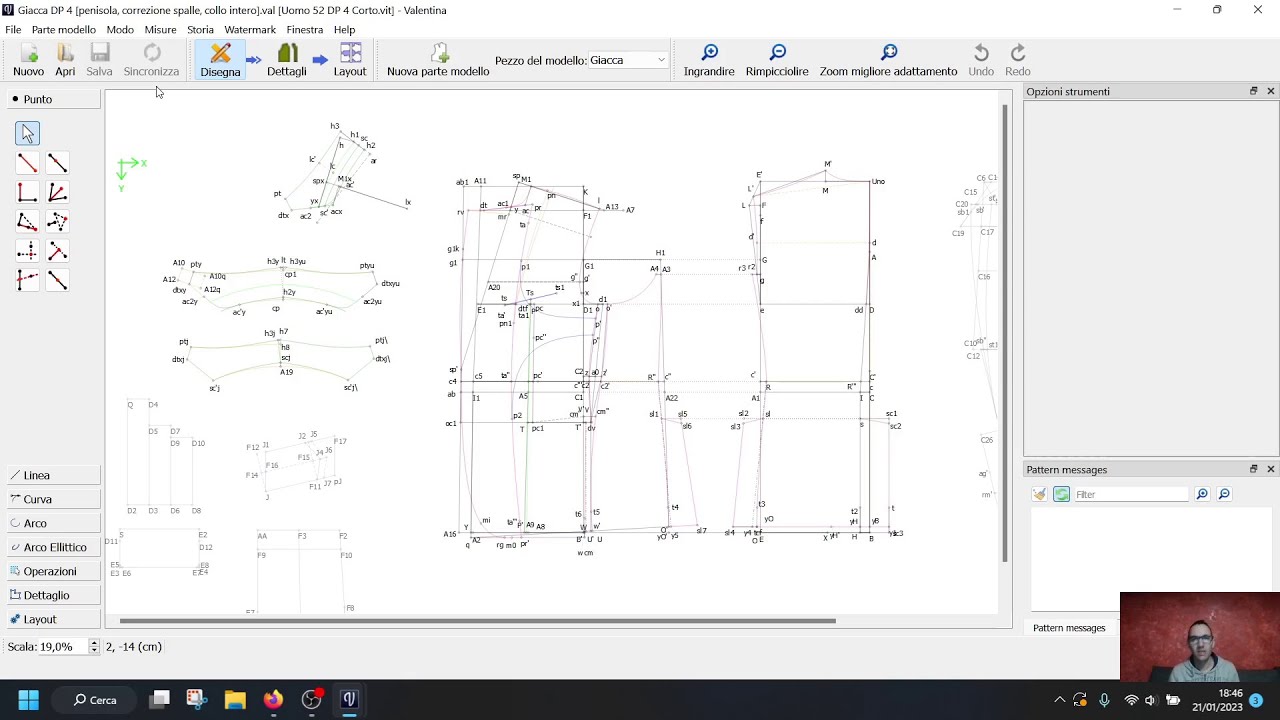Open the Pezzo del modello dropdown

[627, 60]
